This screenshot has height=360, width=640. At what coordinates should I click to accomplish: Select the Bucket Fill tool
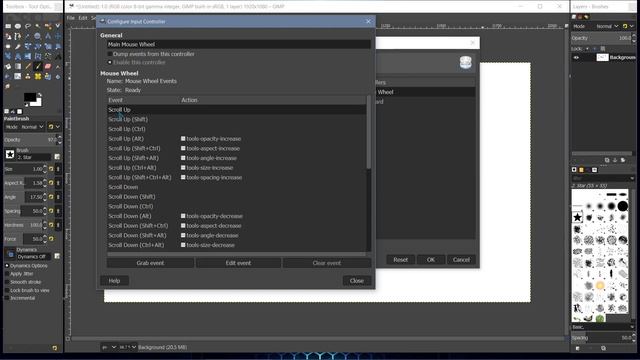pyautogui.click(x=8, y=66)
